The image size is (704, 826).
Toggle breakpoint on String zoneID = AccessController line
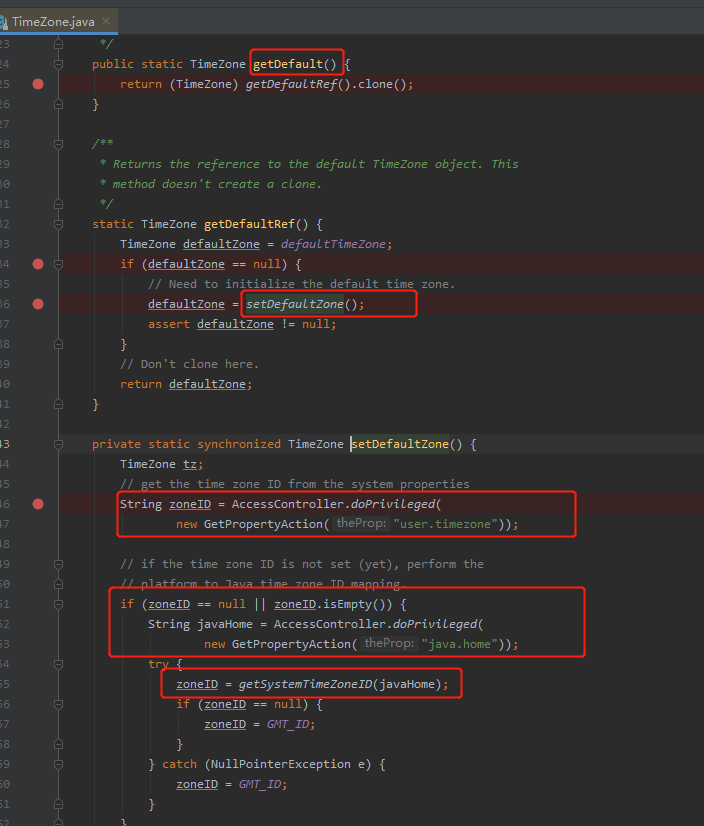coord(38,504)
